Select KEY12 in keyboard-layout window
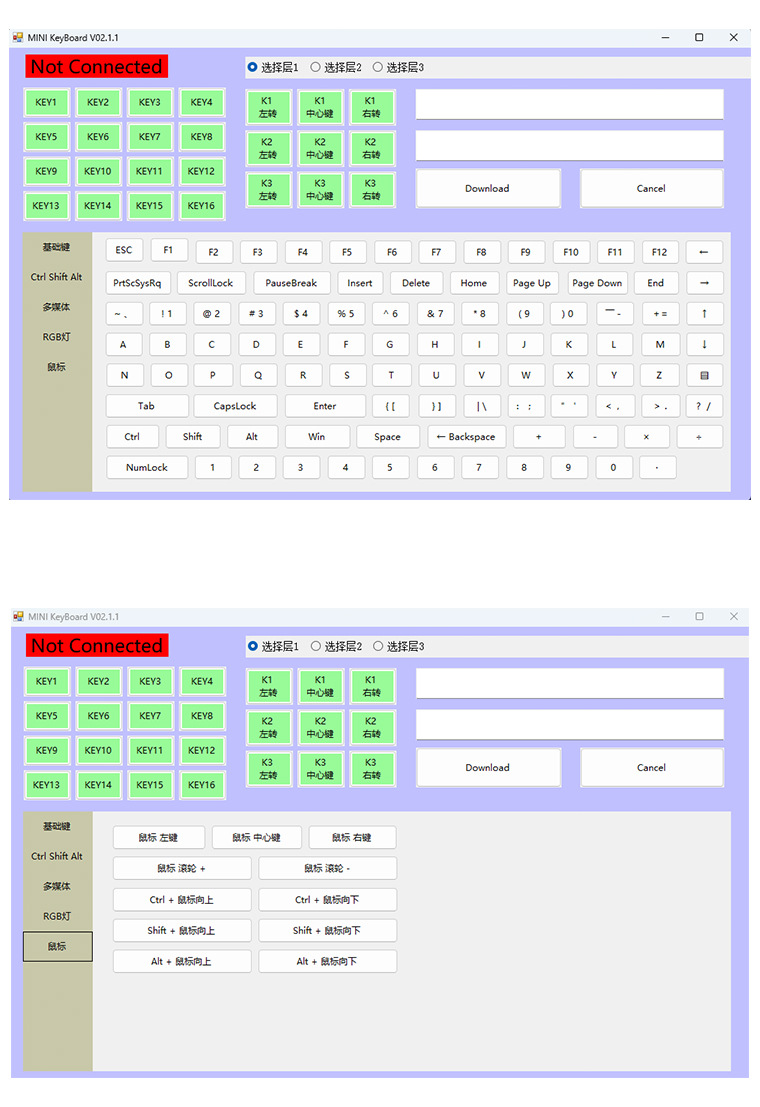The width and height of the screenshot is (760, 1107). click(x=201, y=171)
